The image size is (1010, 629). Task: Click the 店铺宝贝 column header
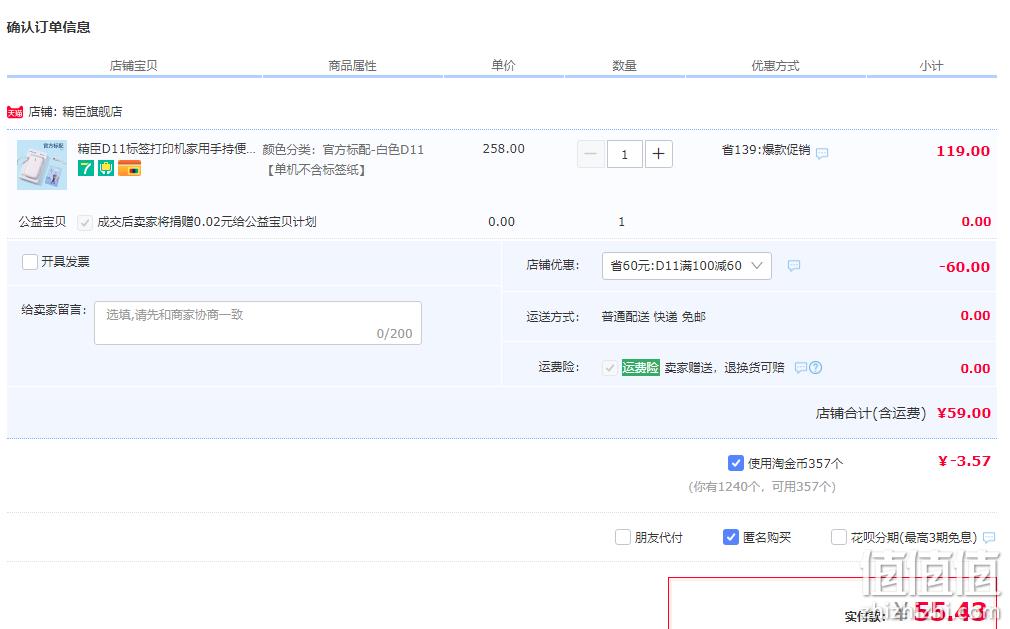tap(133, 66)
